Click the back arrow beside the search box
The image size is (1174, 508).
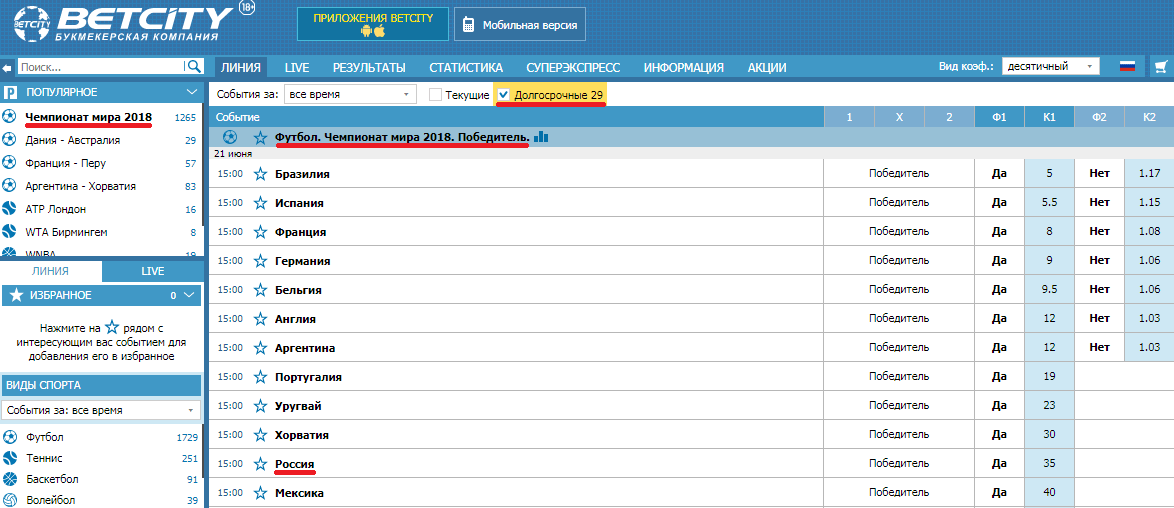[7, 67]
